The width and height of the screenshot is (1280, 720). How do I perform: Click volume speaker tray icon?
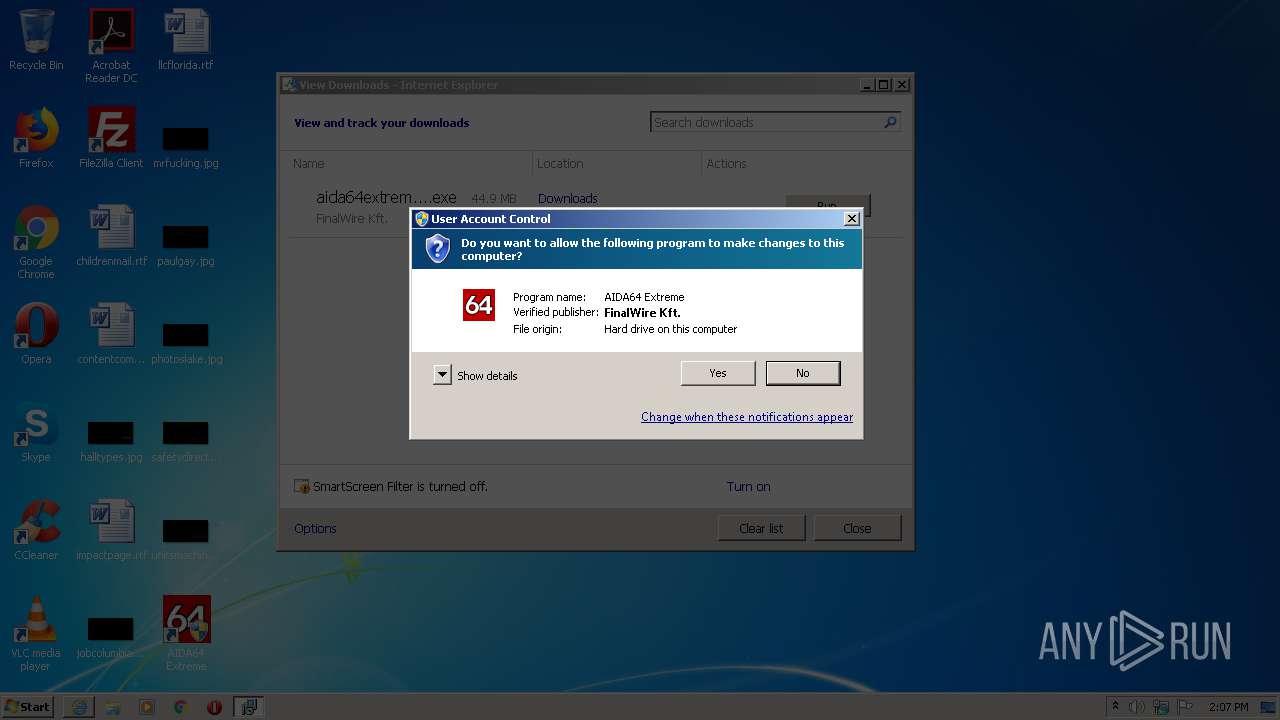click(1137, 707)
